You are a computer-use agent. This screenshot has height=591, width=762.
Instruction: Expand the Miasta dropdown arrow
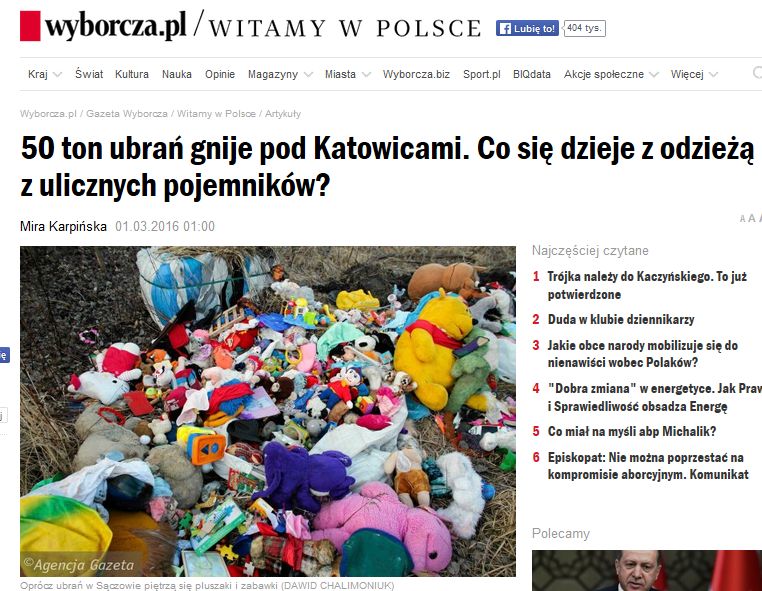[x=366, y=75]
